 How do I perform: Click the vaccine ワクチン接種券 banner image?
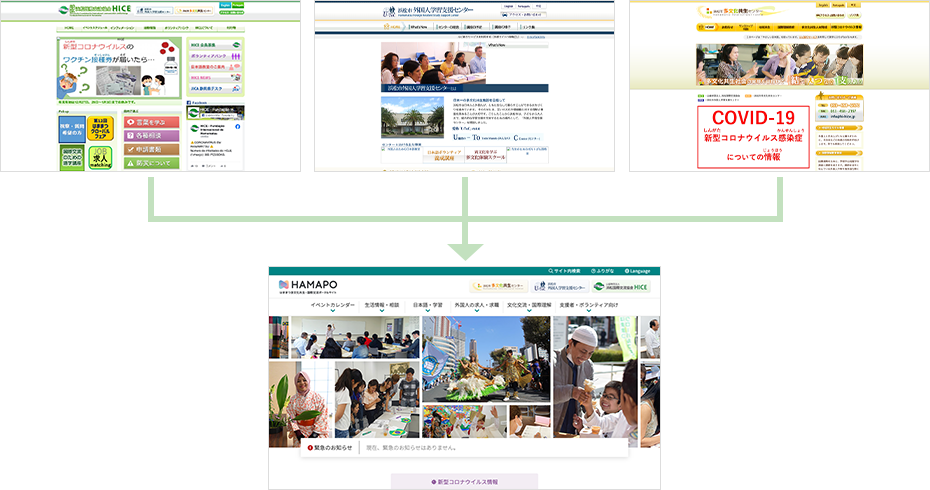click(120, 65)
